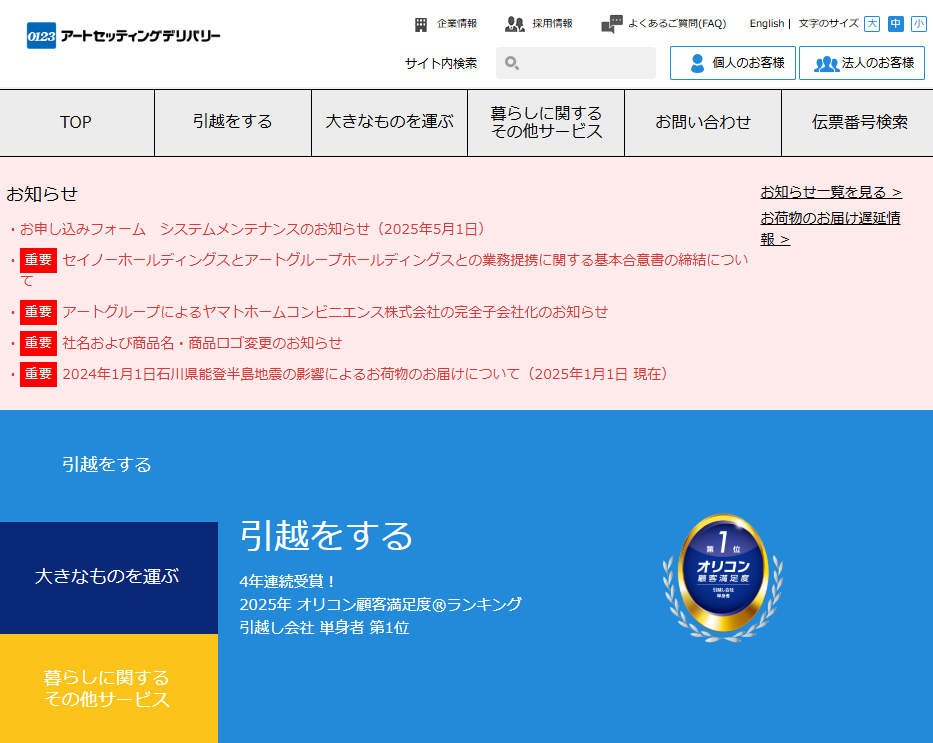This screenshot has width=933, height=743.
Task: Click the Oricon first-place medal badge
Action: pos(723,577)
